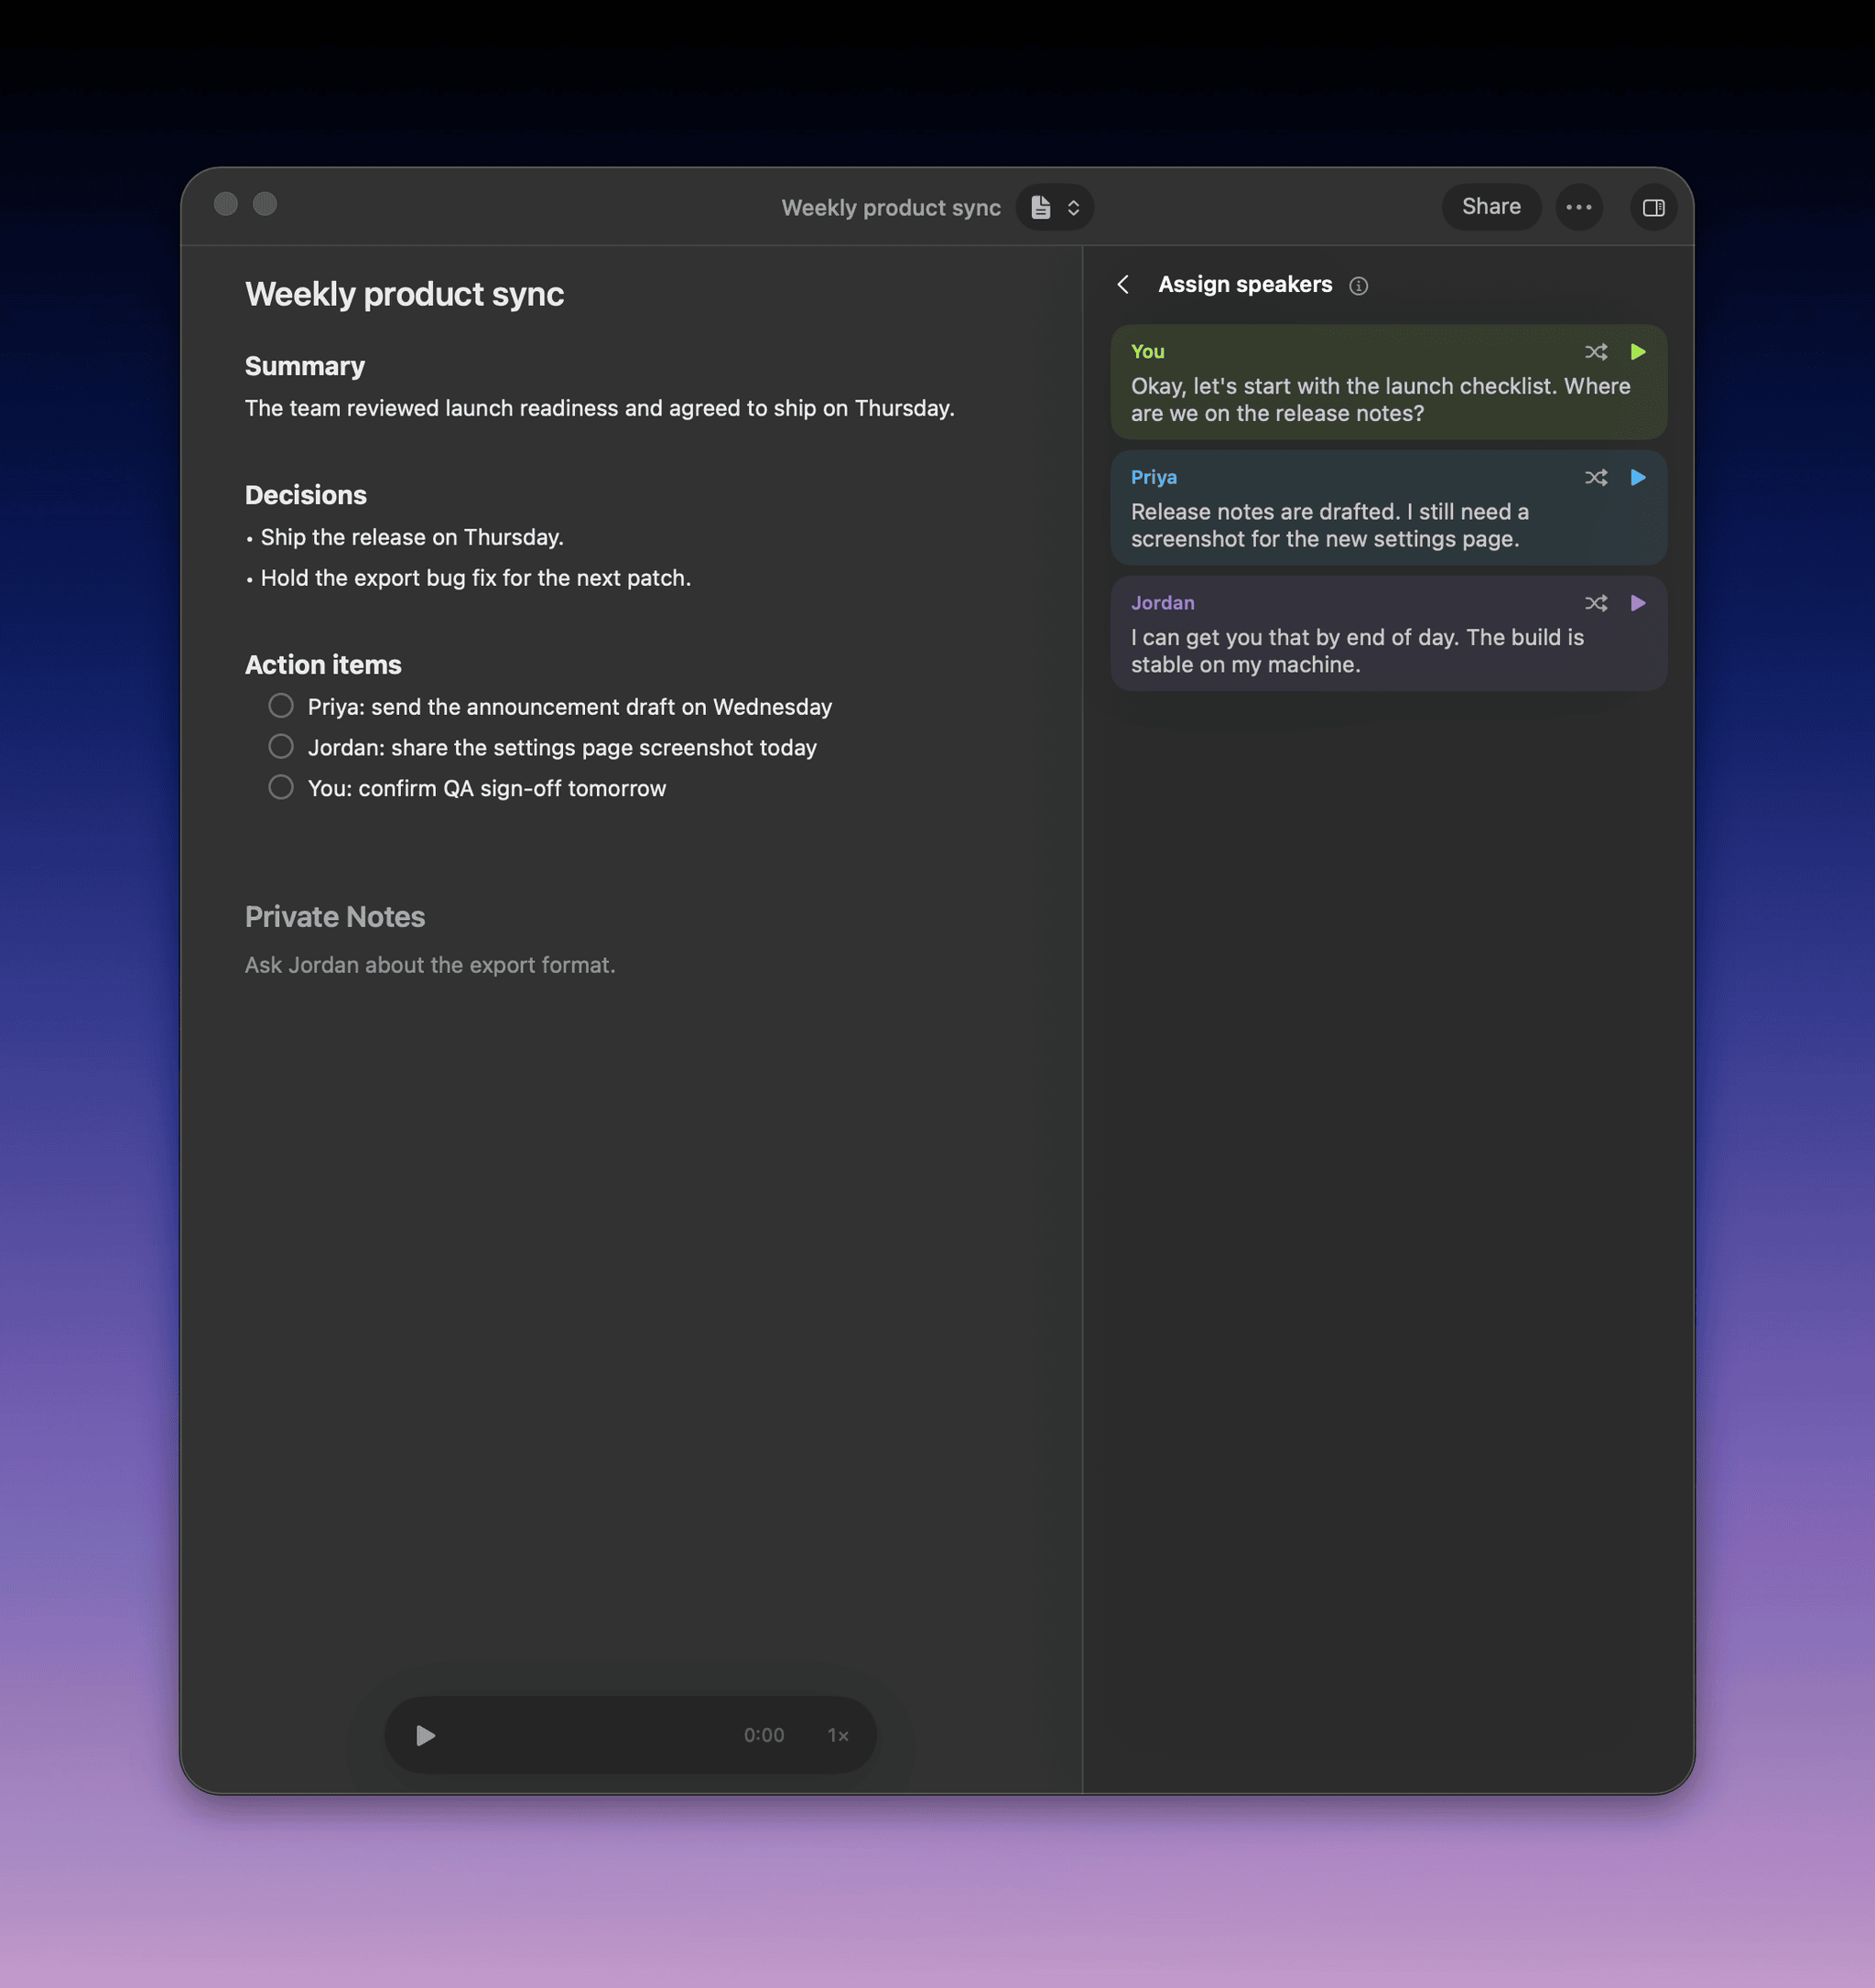
Task: Click the 0:00 playback time
Action: (x=764, y=1735)
